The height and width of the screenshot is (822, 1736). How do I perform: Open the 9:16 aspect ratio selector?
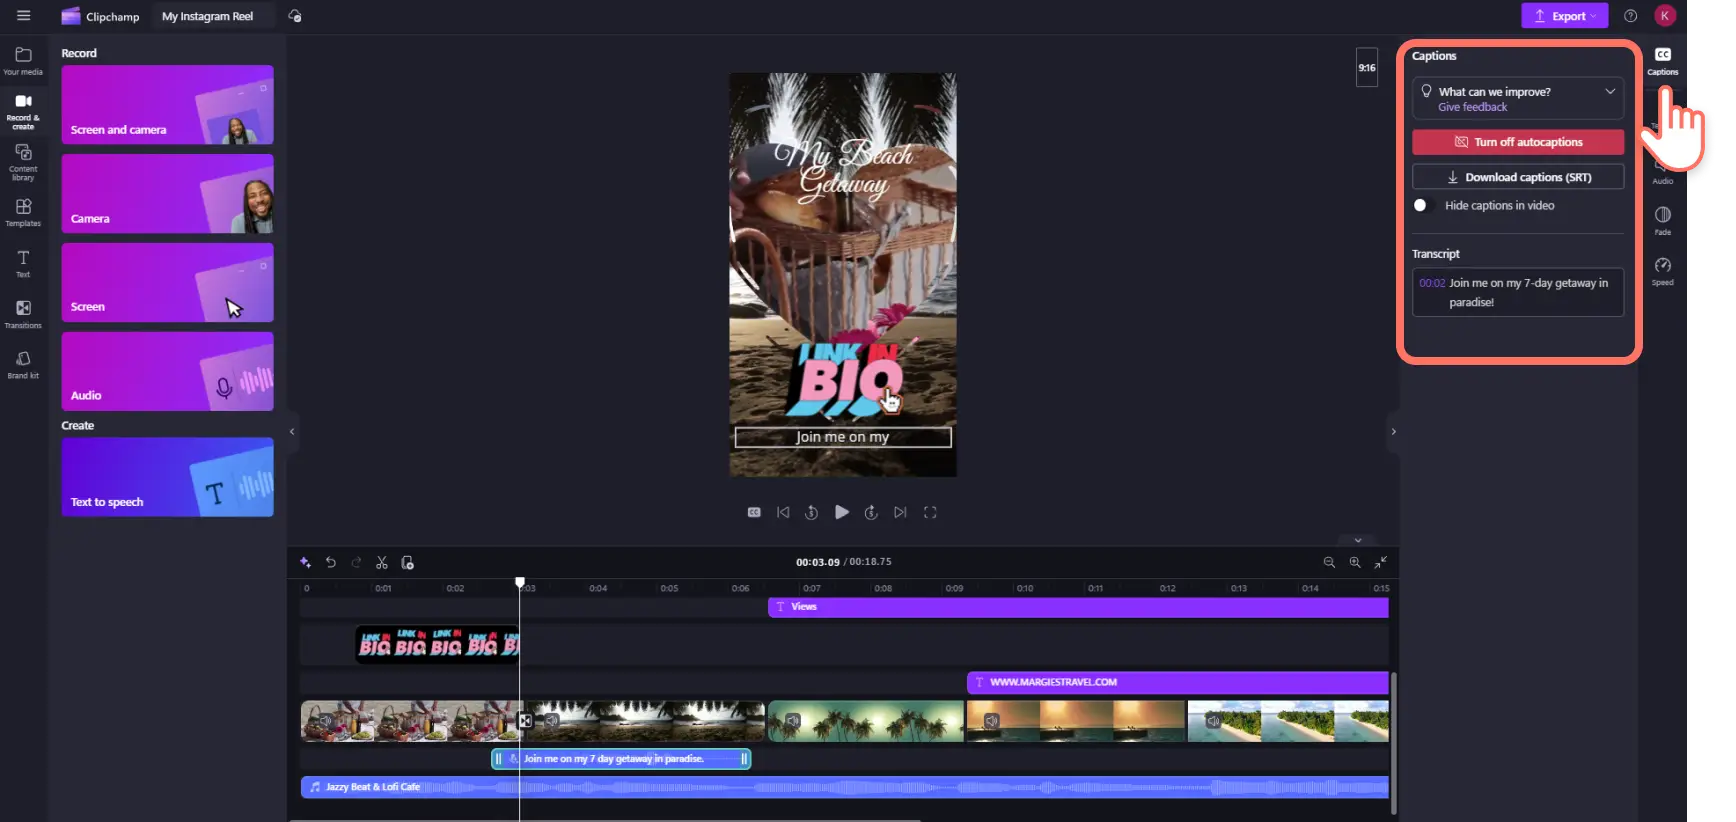coord(1366,68)
